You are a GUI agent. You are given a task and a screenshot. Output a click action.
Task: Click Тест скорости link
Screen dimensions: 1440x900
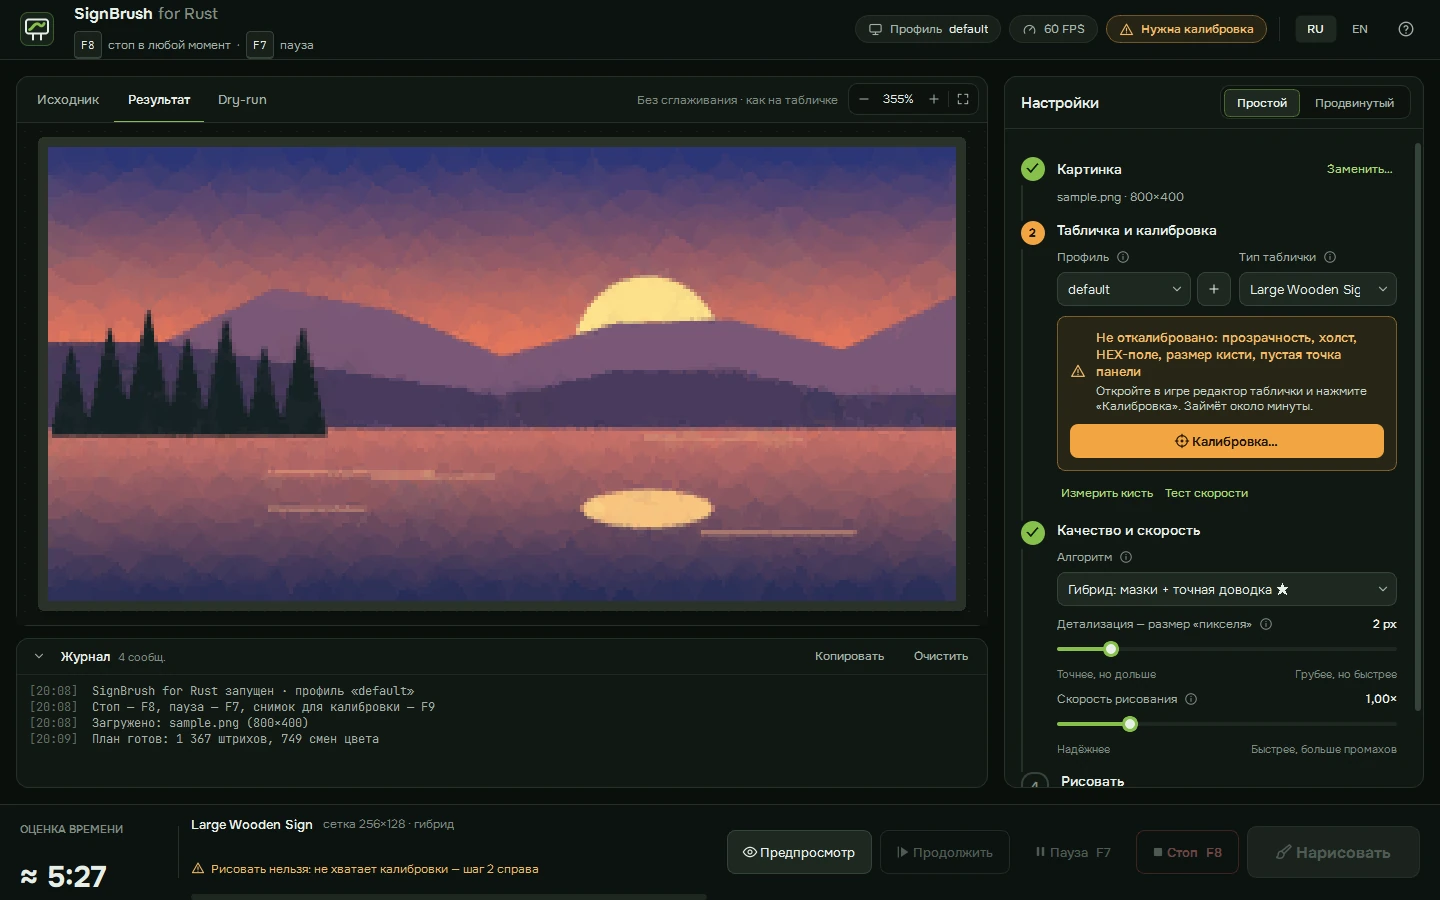(1206, 493)
